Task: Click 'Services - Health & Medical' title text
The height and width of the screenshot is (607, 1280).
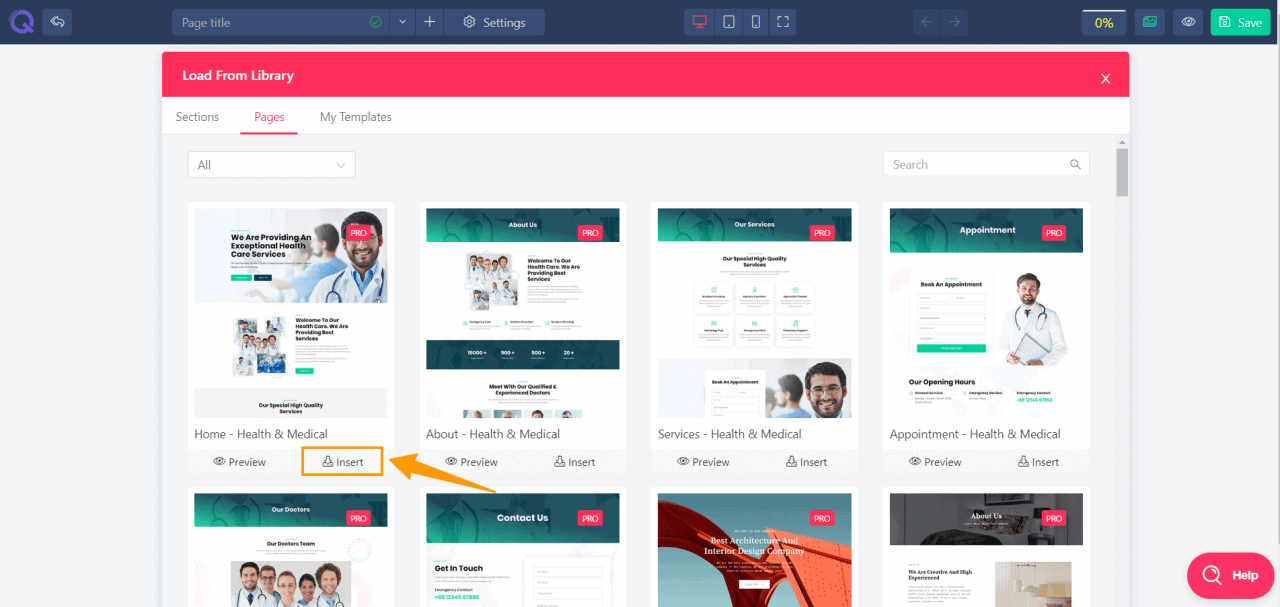Action: tap(730, 434)
